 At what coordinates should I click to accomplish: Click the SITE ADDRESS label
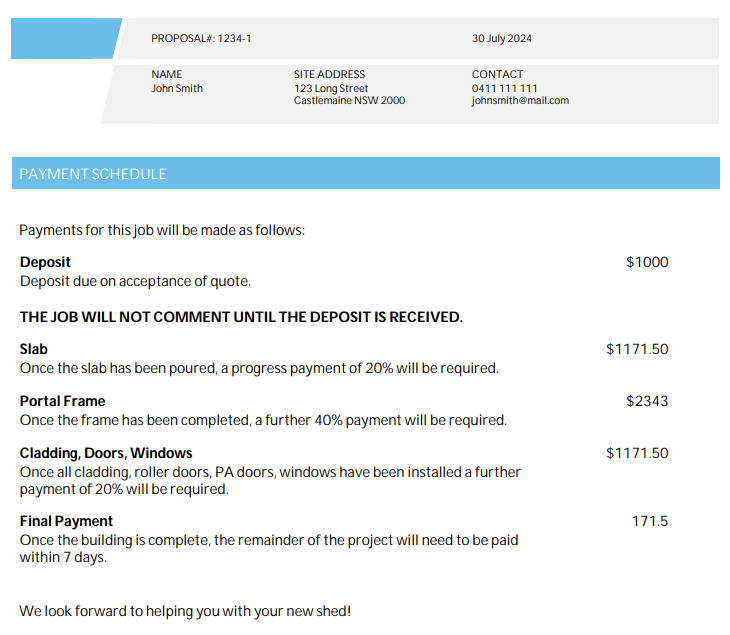coord(329,74)
